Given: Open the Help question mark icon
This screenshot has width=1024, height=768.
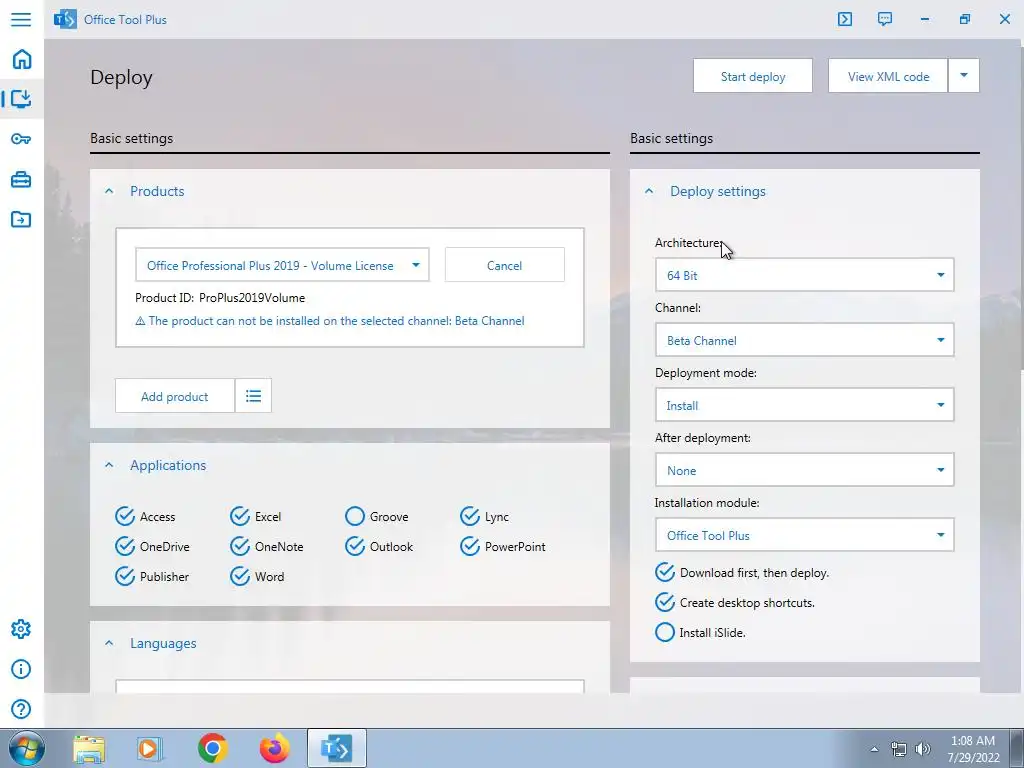Looking at the screenshot, I should coord(21,709).
